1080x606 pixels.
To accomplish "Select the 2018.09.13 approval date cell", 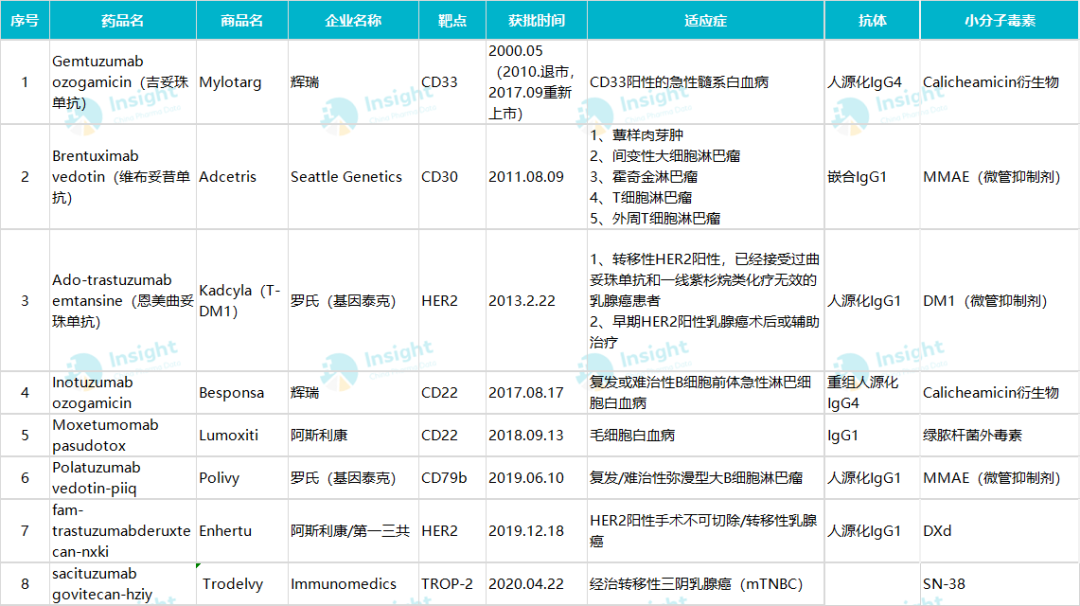I will pyautogui.click(x=537, y=435).
